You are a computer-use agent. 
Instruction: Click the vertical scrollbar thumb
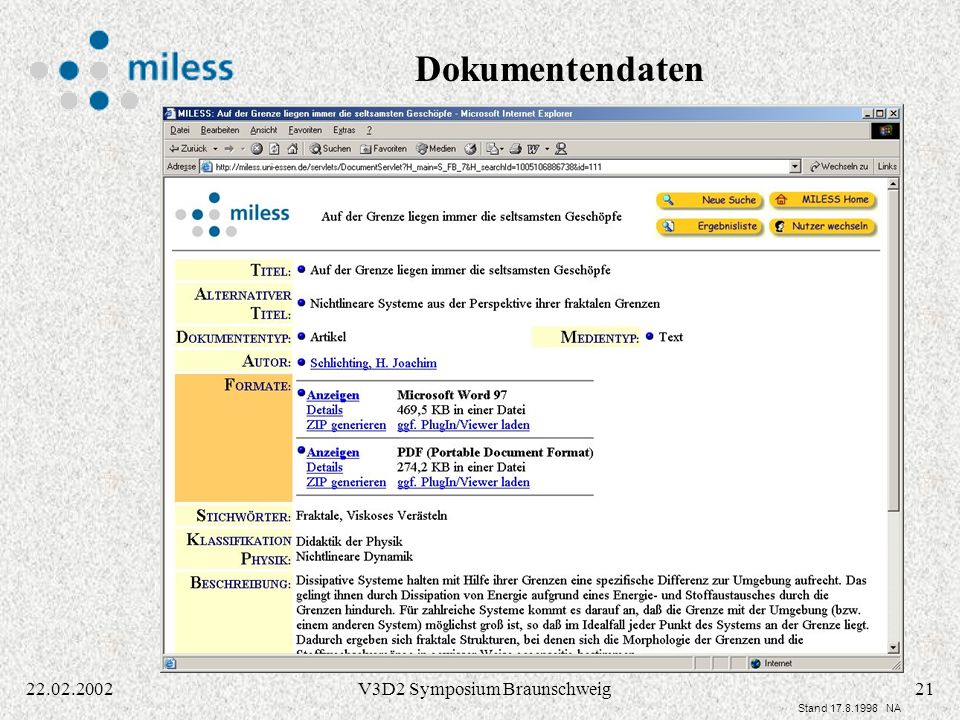tap(893, 350)
